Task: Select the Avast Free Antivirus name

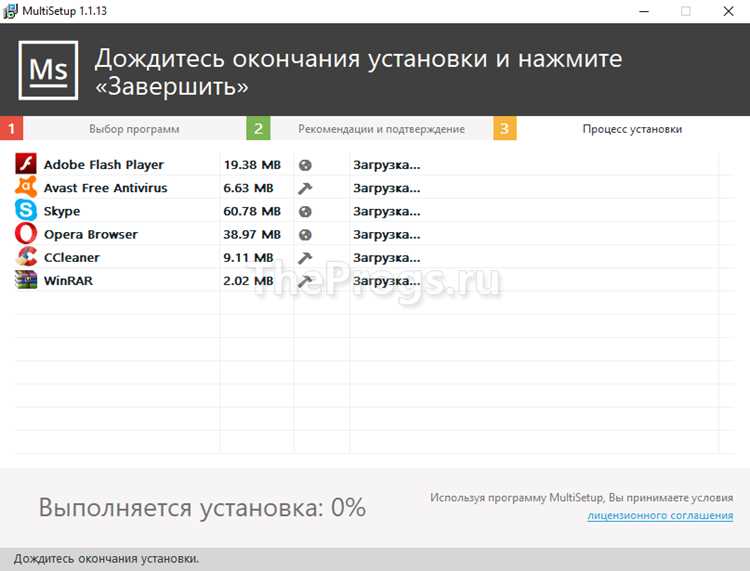Action: (106, 188)
